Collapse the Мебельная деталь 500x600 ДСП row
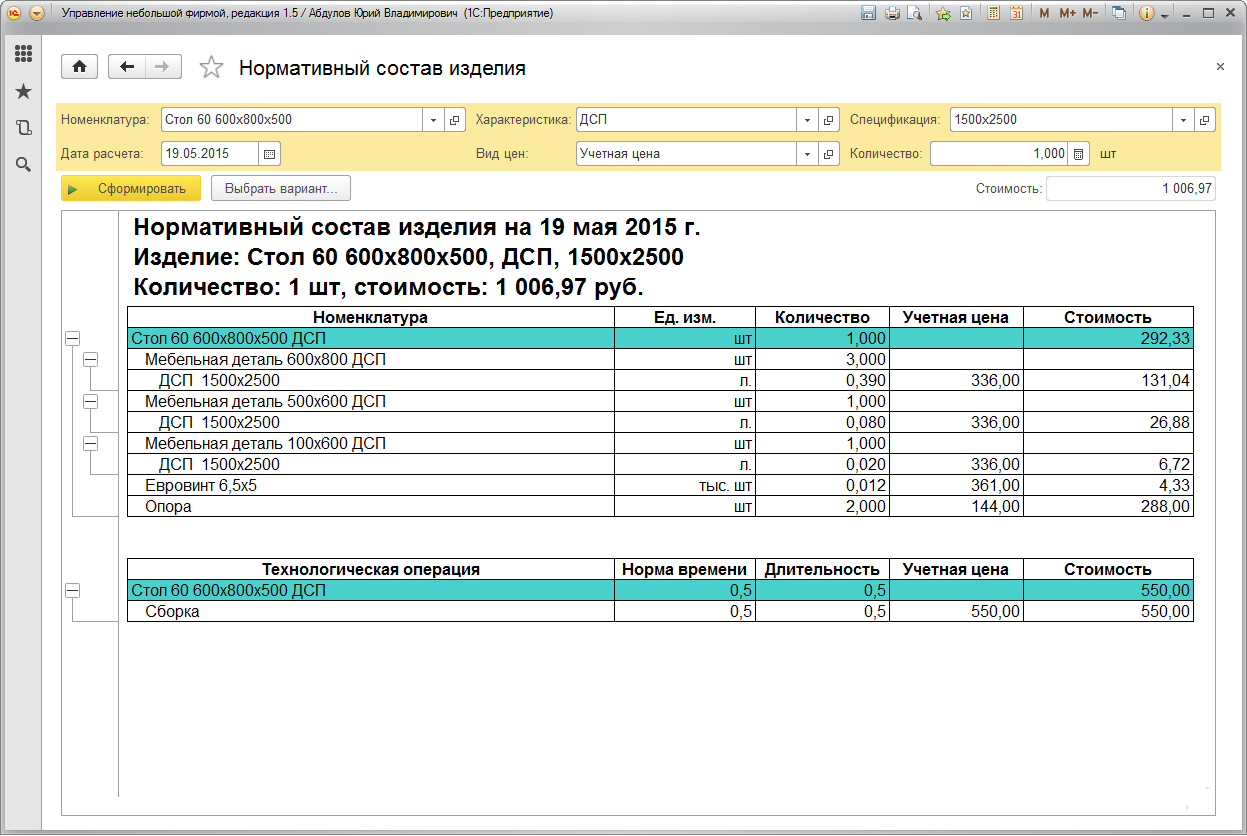 pyautogui.click(x=90, y=401)
